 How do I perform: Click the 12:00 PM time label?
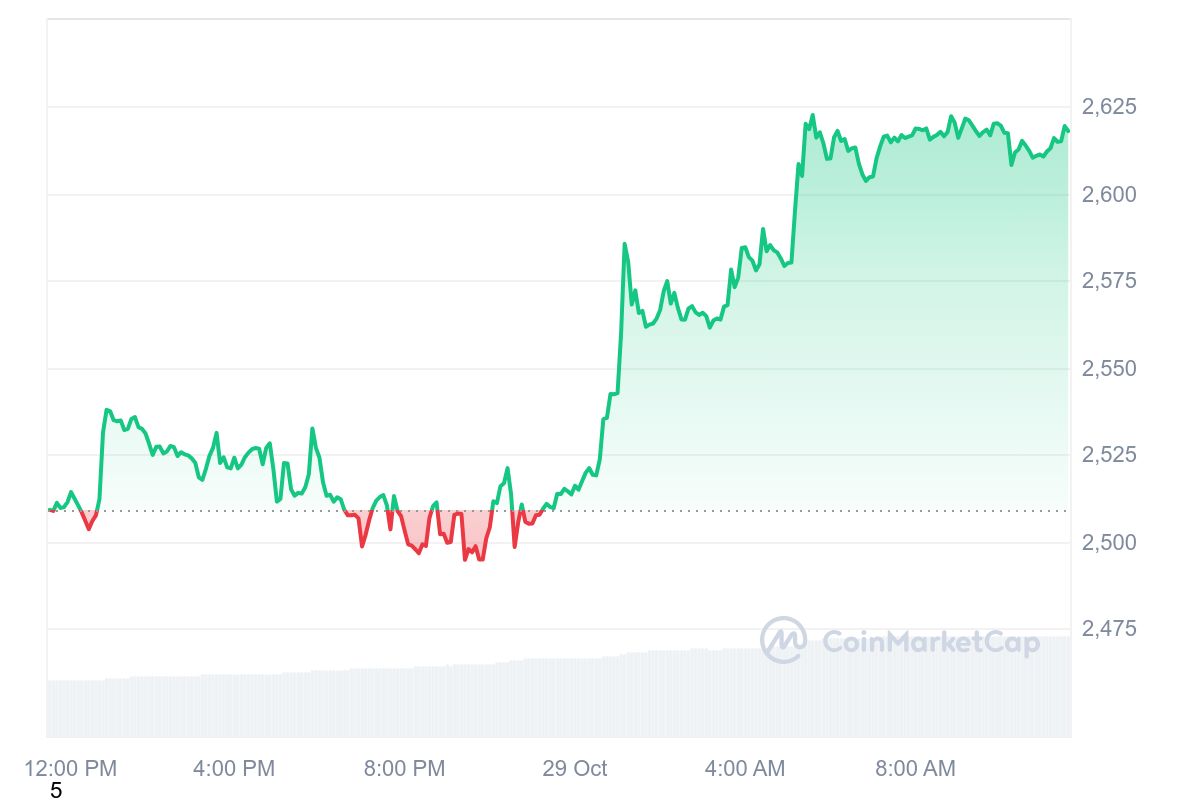point(70,768)
